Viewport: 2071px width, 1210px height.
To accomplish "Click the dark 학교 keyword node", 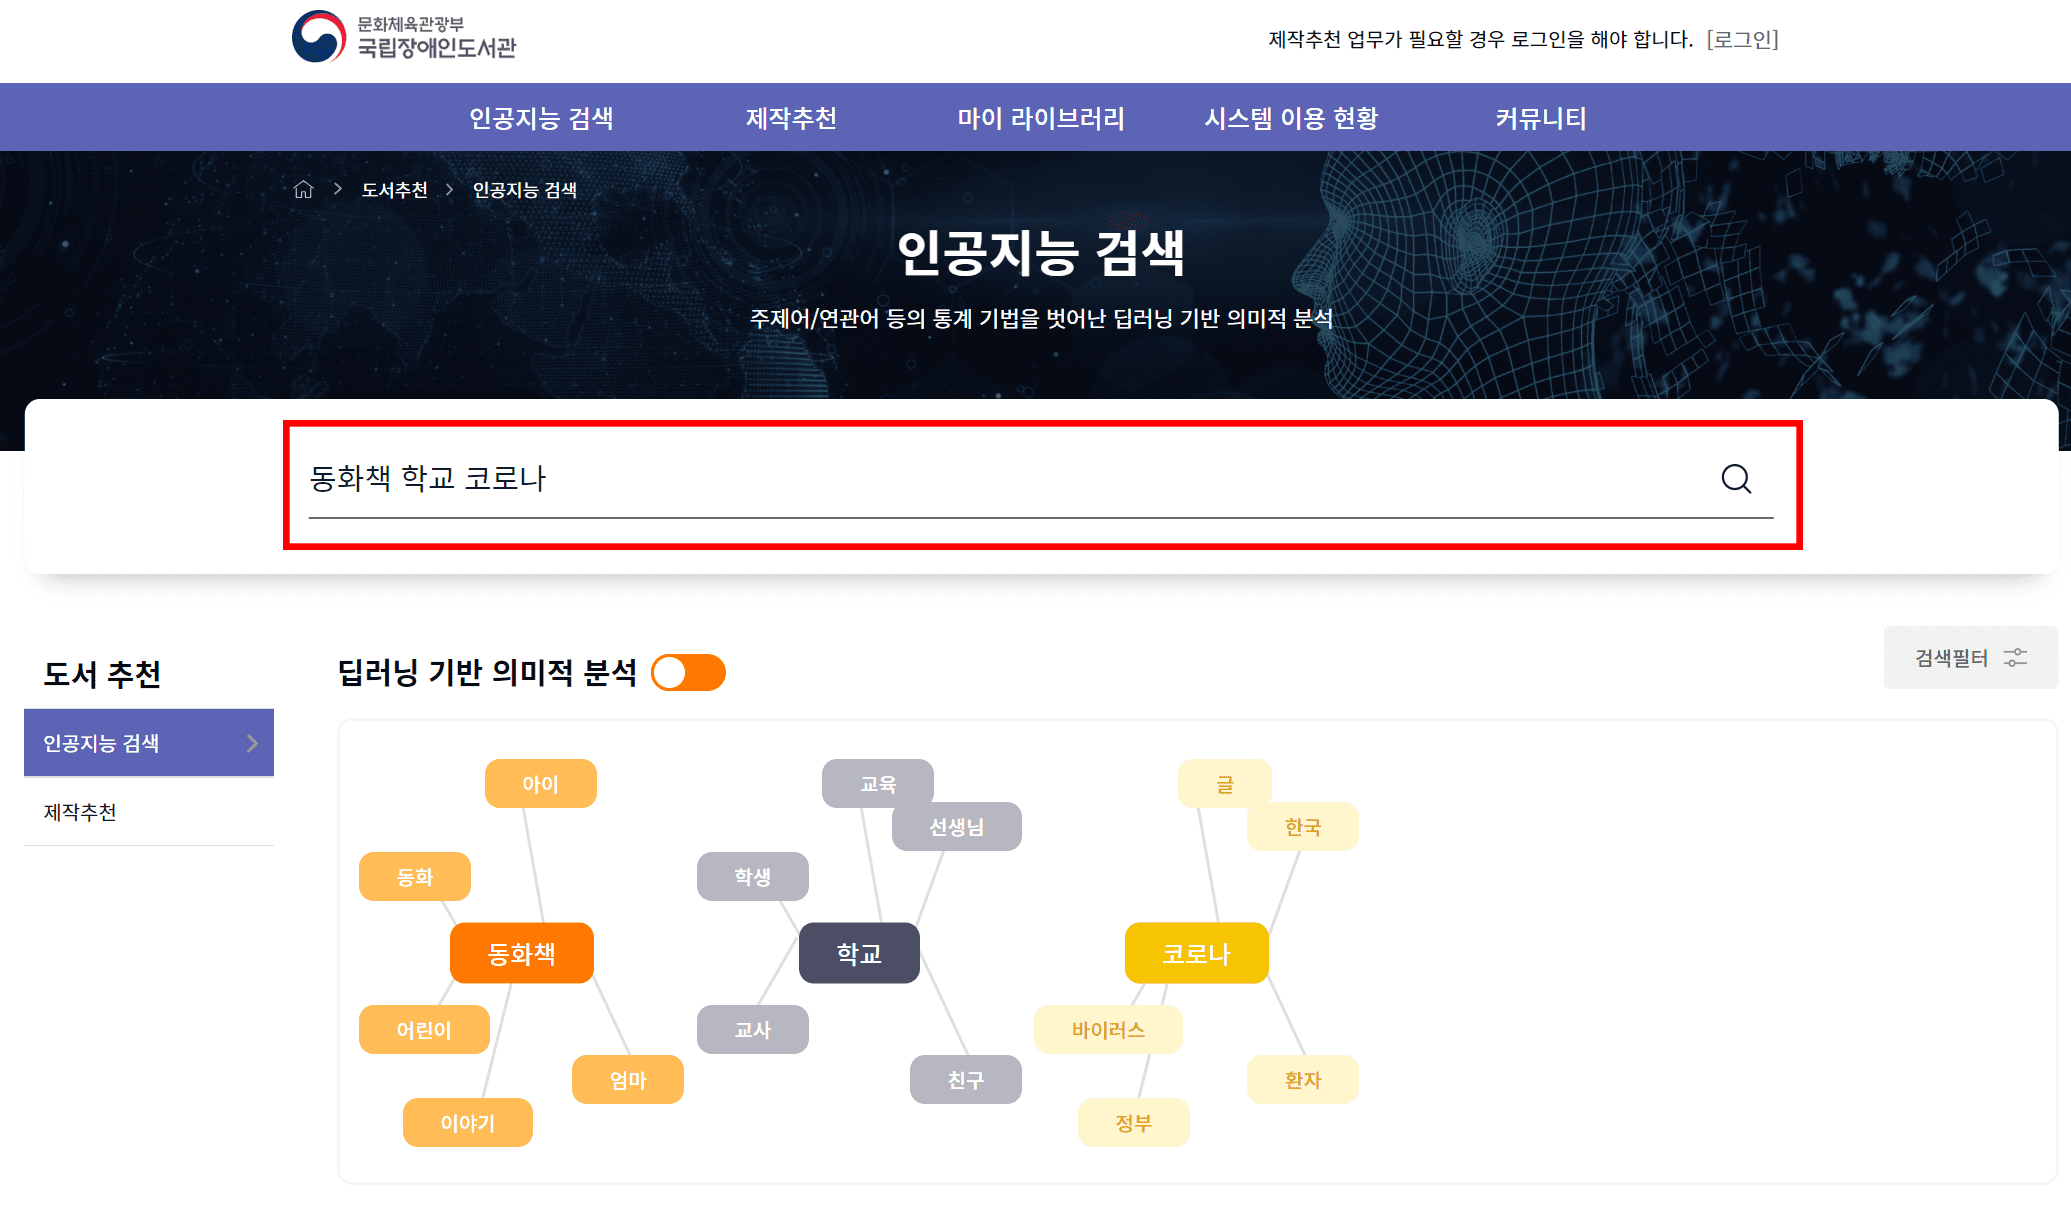I will 859,953.
